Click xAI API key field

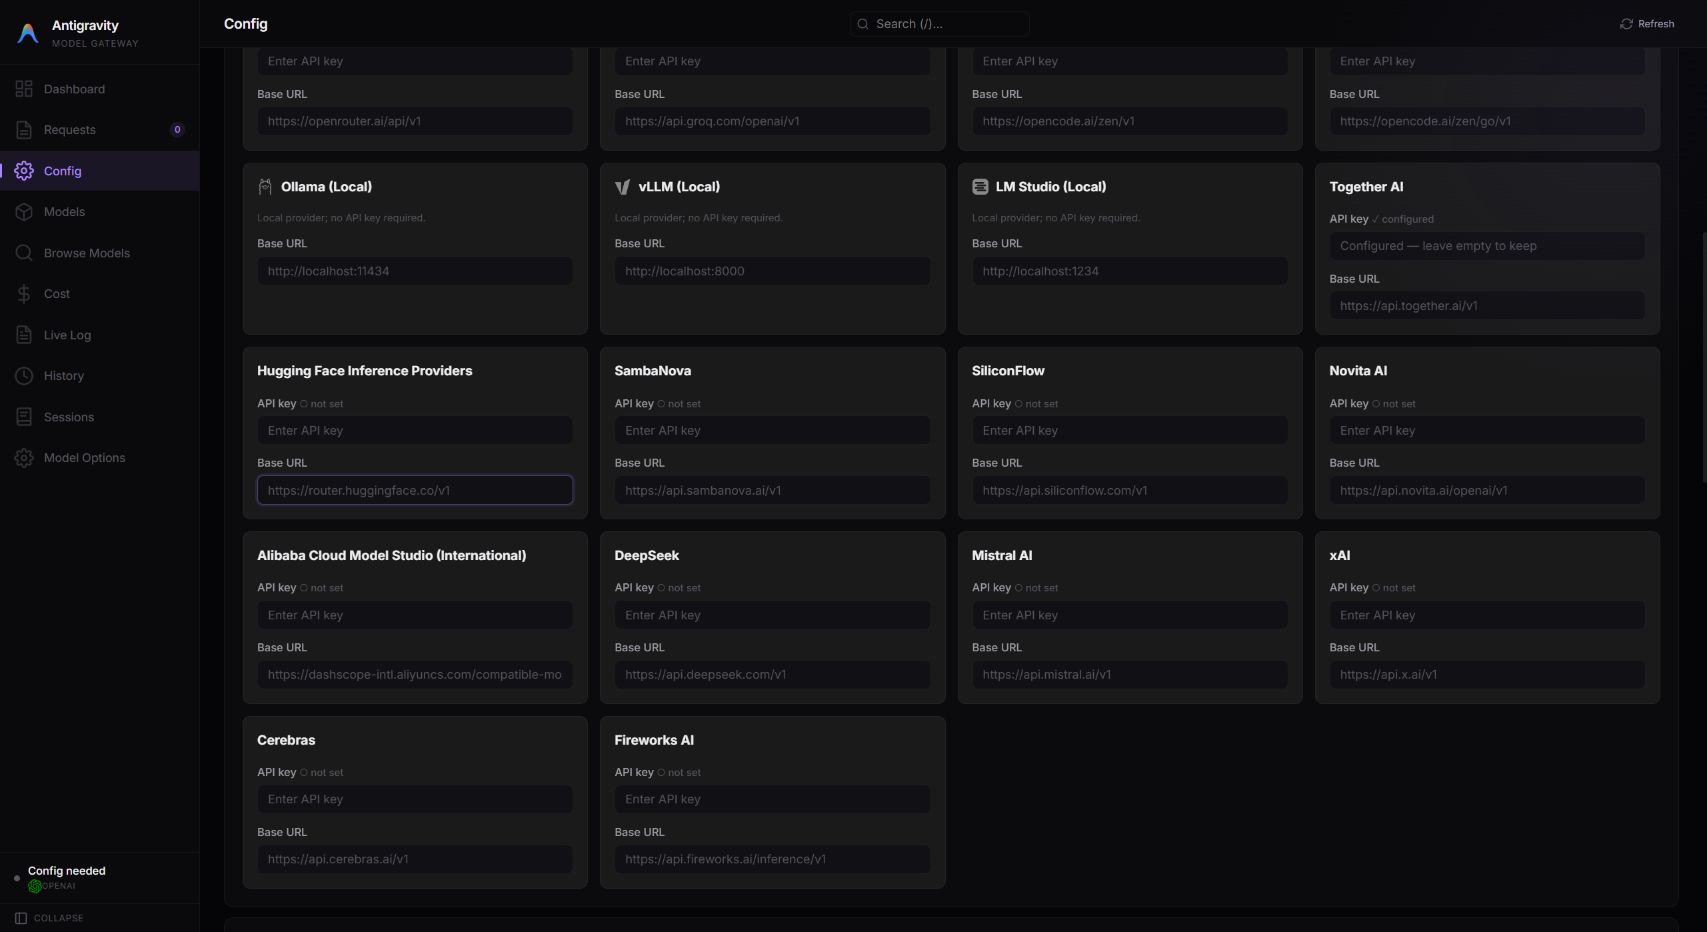(x=1487, y=615)
